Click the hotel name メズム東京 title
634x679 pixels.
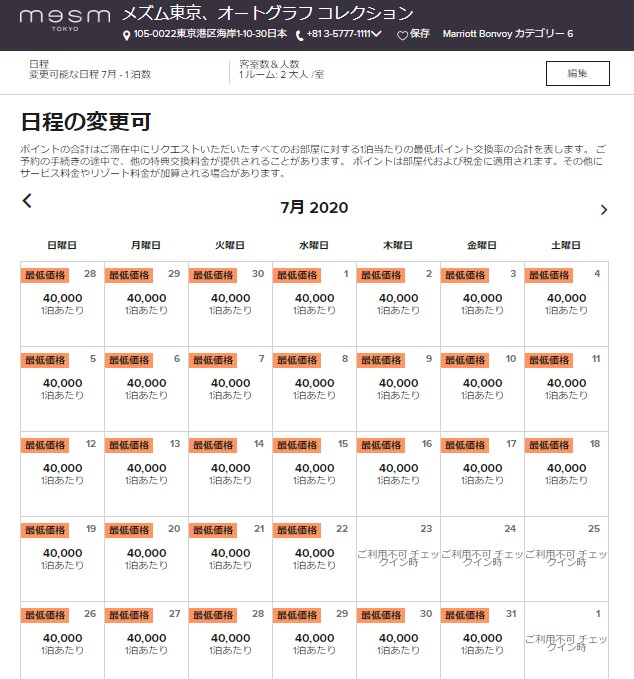pos(268,13)
